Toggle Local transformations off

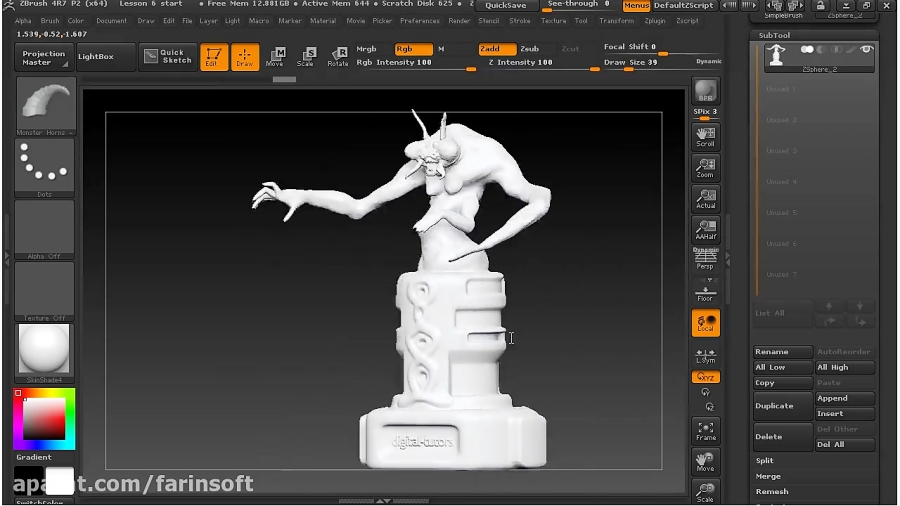click(x=705, y=323)
